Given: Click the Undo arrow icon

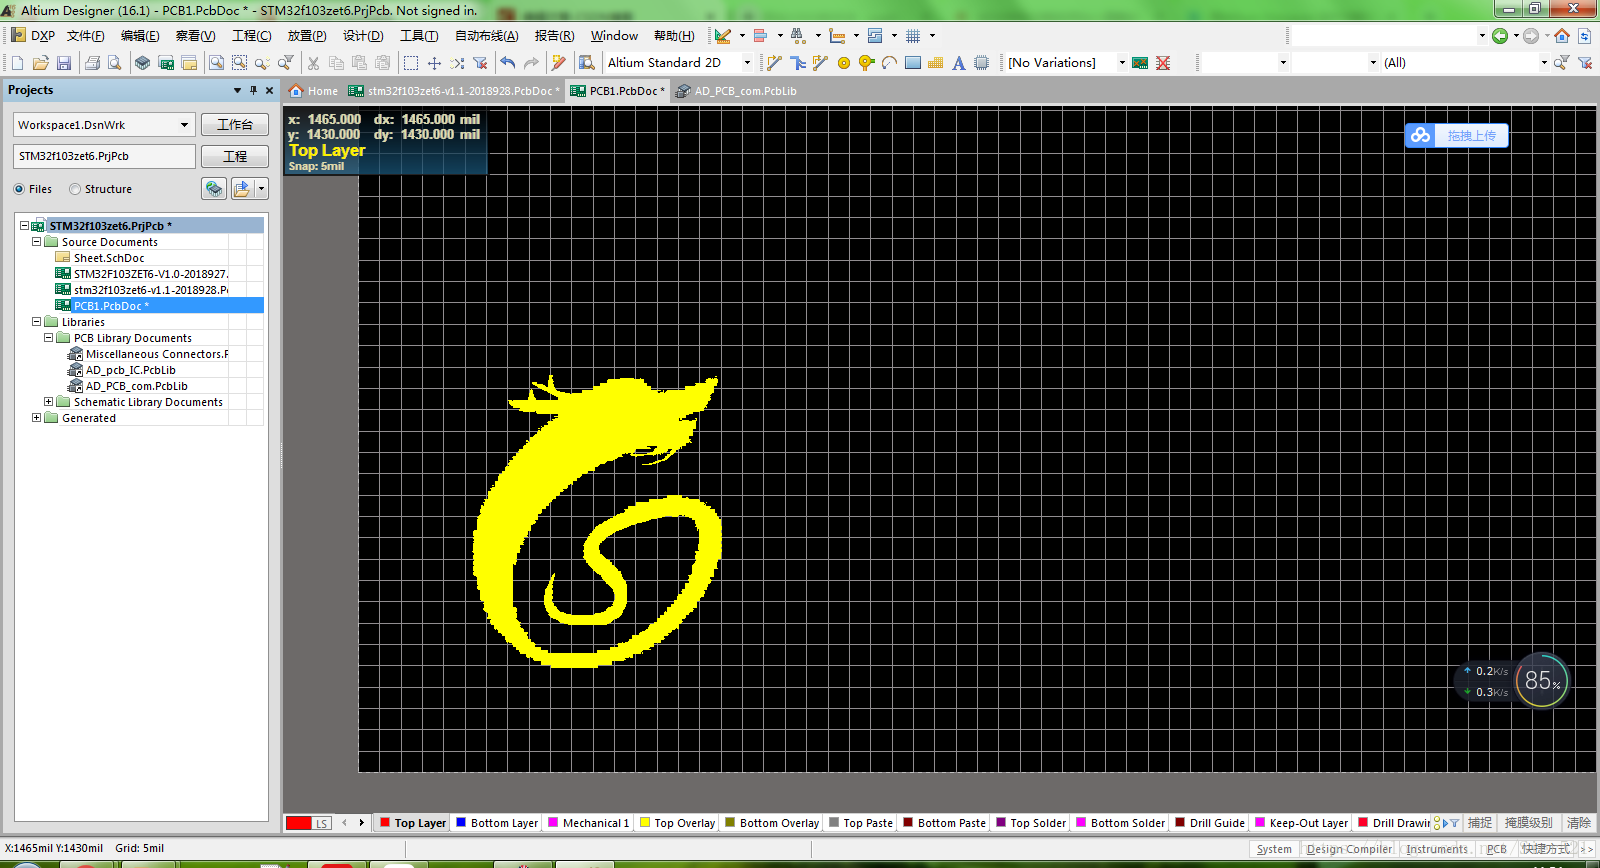Looking at the screenshot, I should [508, 63].
